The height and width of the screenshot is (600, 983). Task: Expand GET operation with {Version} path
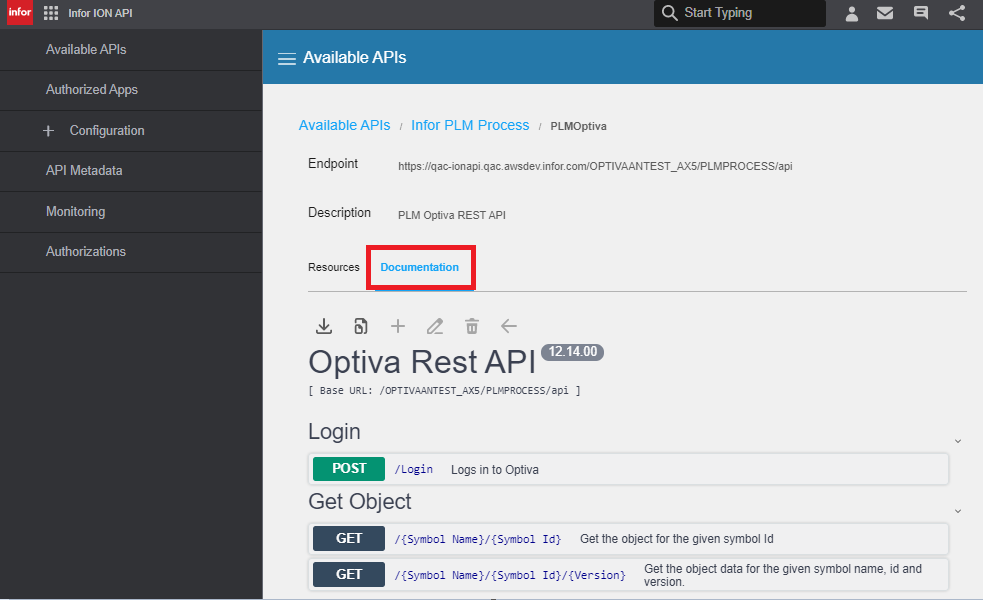click(628, 574)
